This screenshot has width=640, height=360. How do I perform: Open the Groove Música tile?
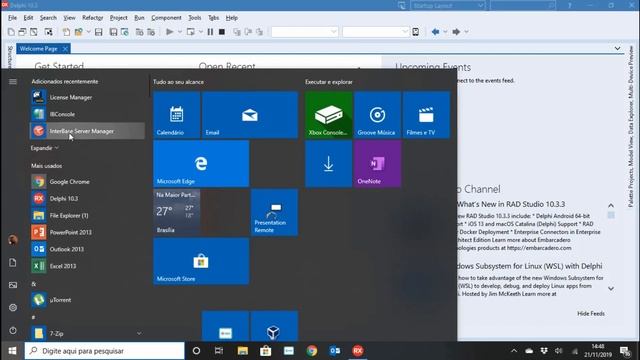(x=378, y=115)
